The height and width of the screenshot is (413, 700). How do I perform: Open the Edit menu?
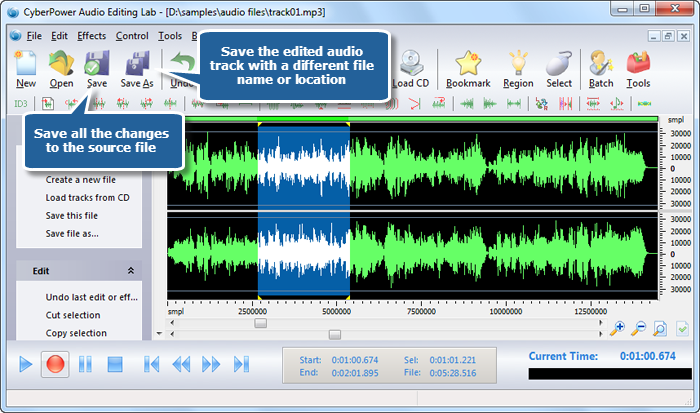pos(59,36)
